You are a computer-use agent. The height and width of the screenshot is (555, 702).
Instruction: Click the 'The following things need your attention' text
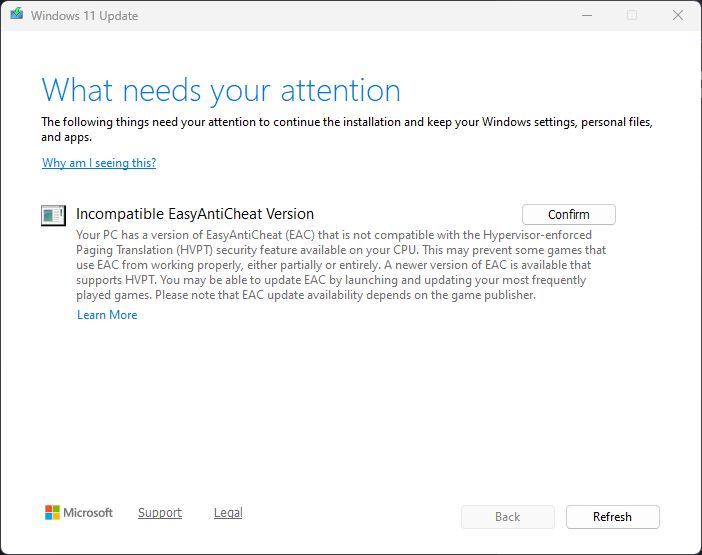(347, 129)
